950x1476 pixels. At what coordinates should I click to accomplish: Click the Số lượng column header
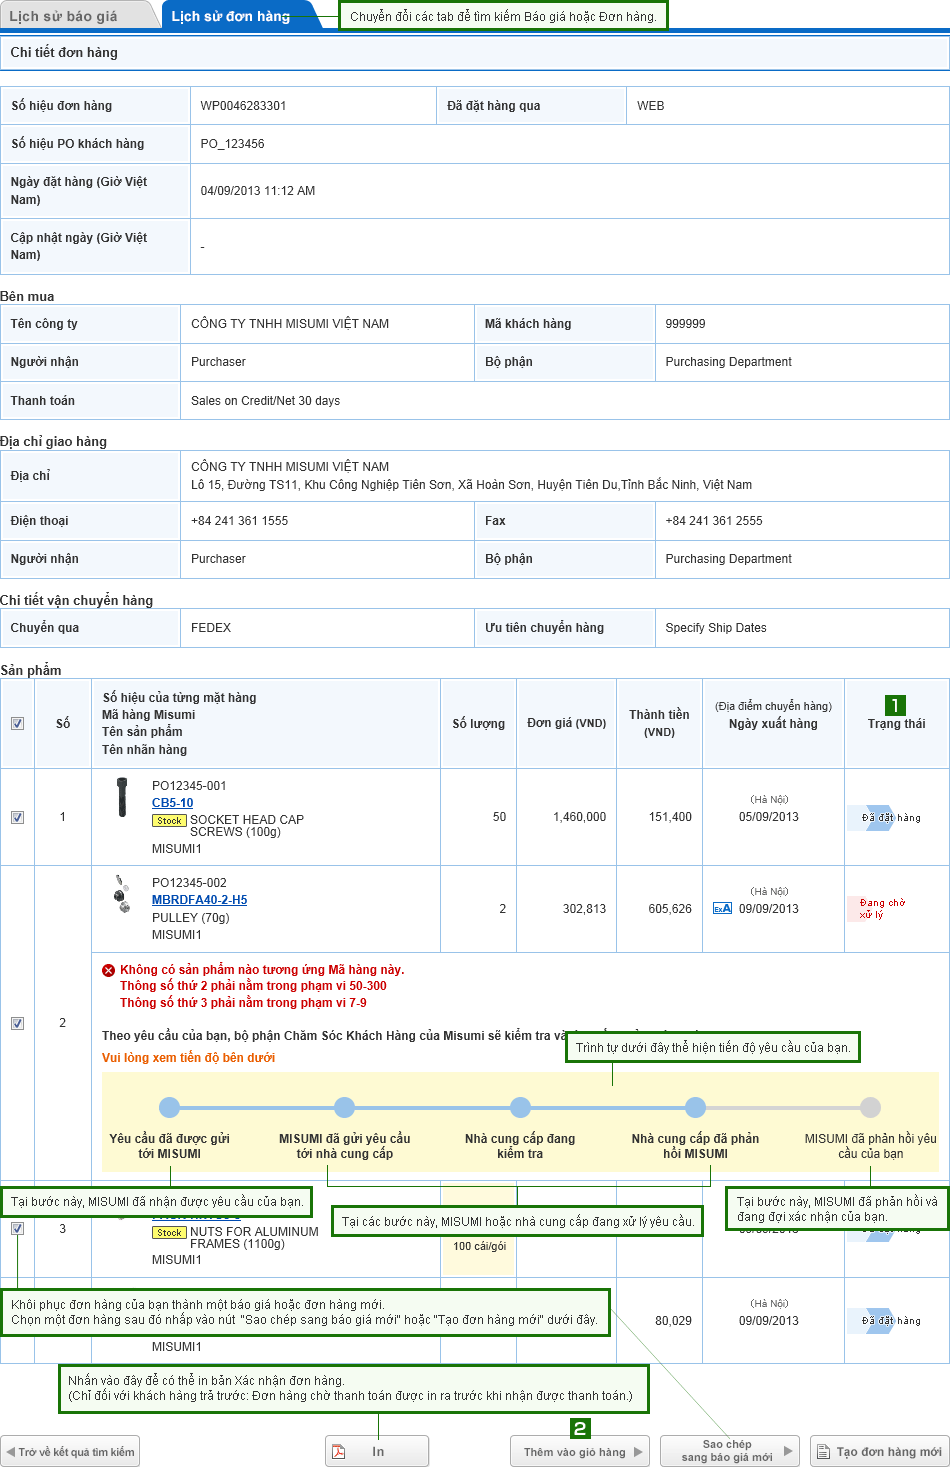478,724
